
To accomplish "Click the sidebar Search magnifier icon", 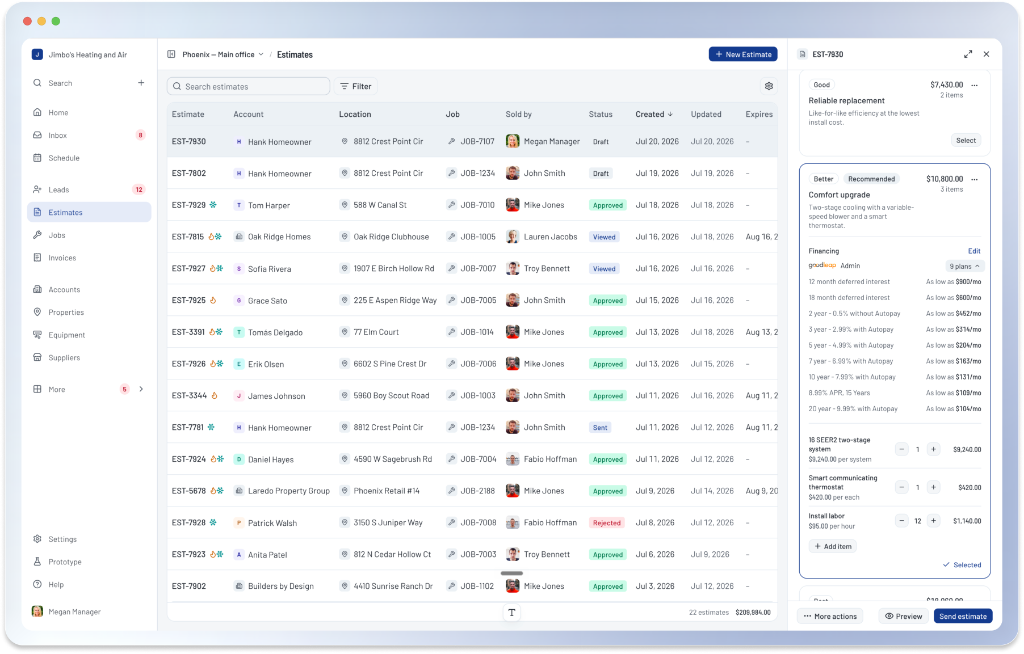I will (37, 83).
